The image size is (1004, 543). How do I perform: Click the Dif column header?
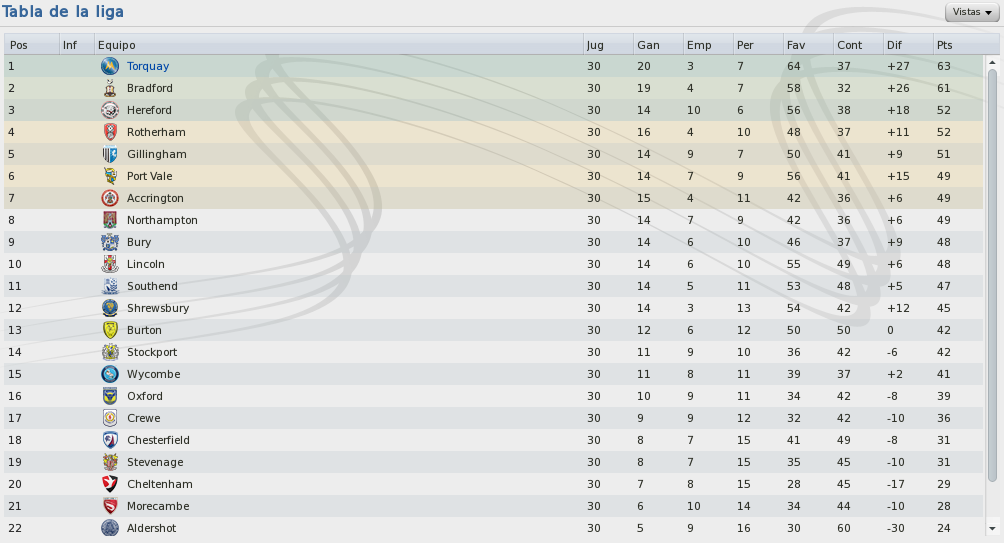(x=908, y=45)
